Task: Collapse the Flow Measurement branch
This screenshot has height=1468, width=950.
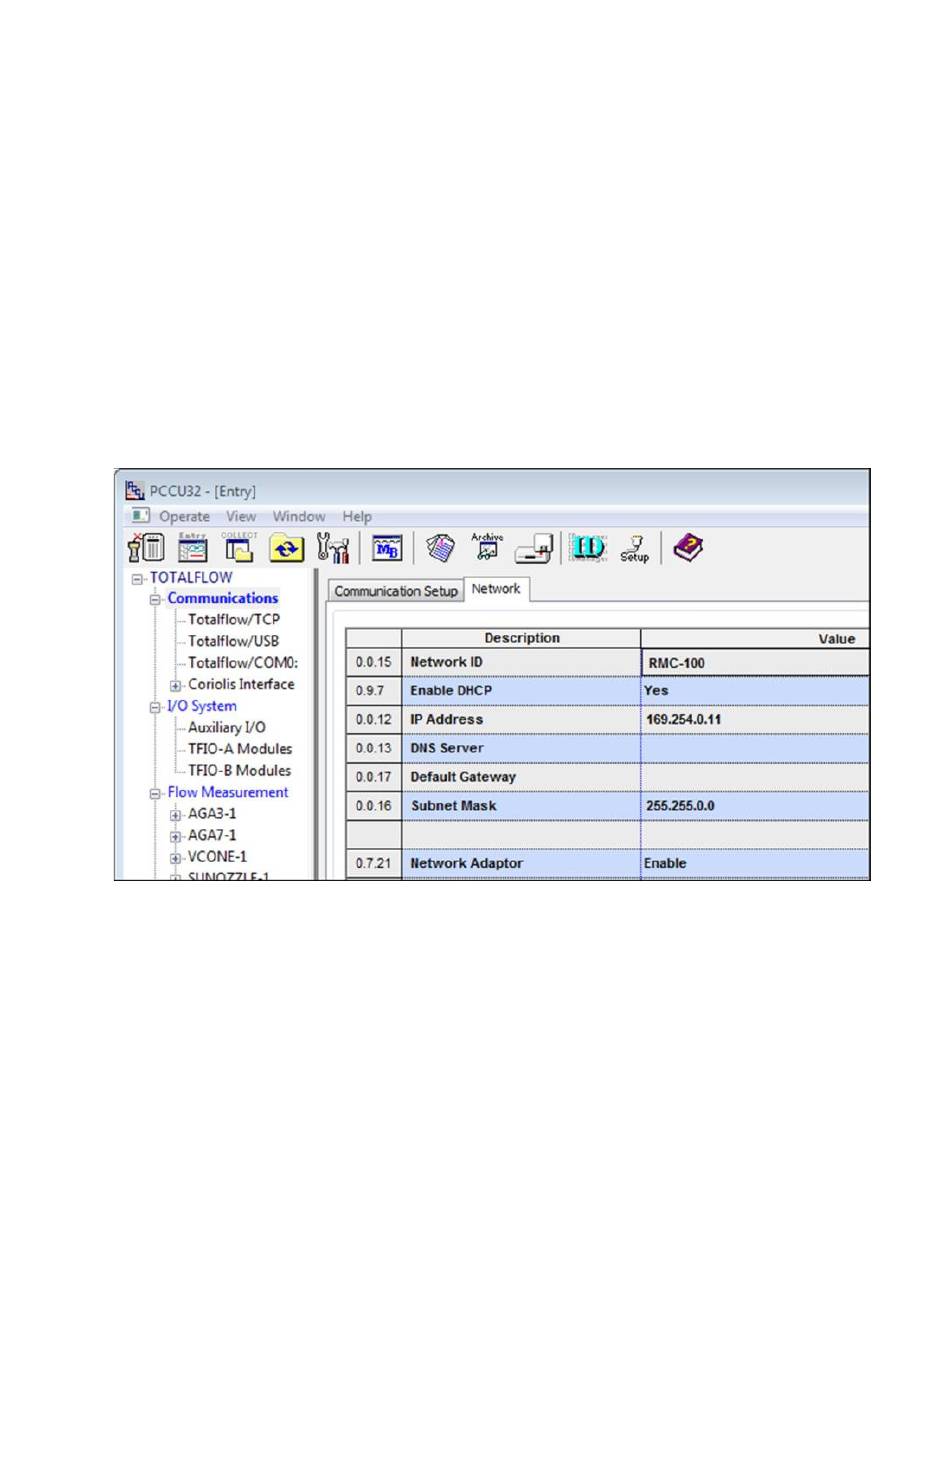Action: coord(156,794)
